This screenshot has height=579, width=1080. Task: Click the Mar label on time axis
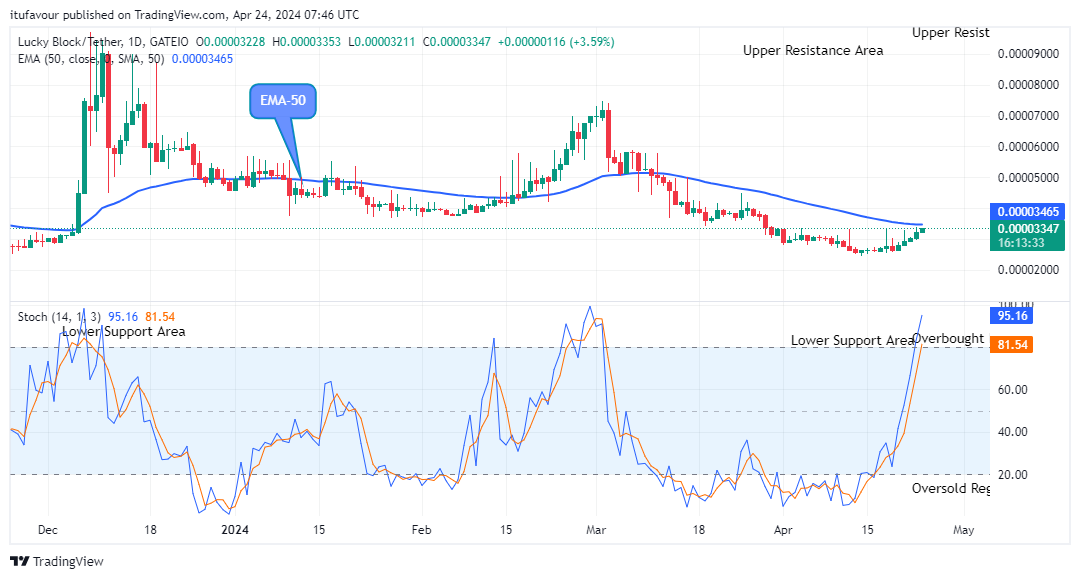click(x=596, y=529)
